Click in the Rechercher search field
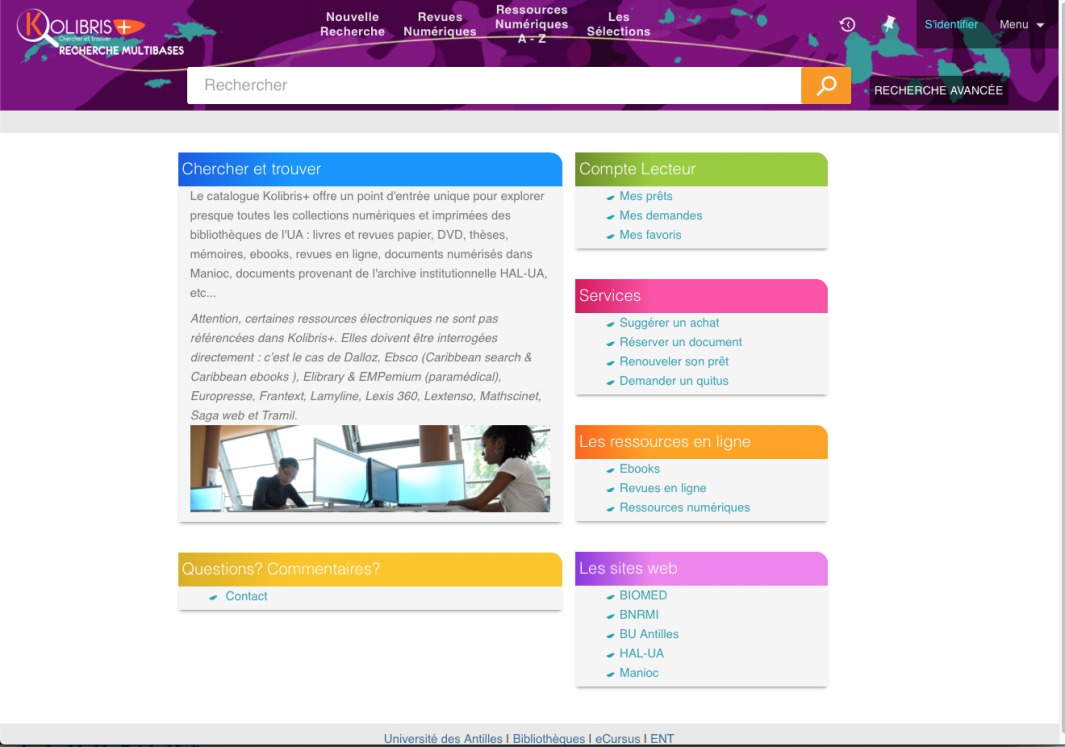The image size is (1065, 747). [493, 86]
